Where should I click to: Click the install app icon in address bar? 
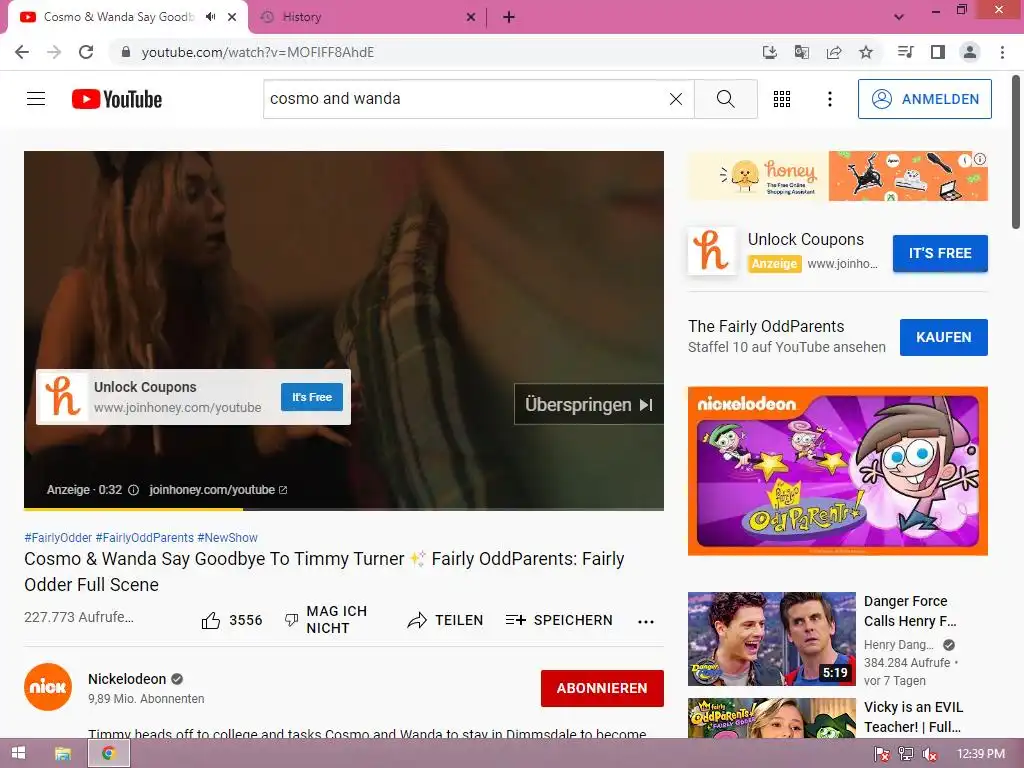pos(769,52)
